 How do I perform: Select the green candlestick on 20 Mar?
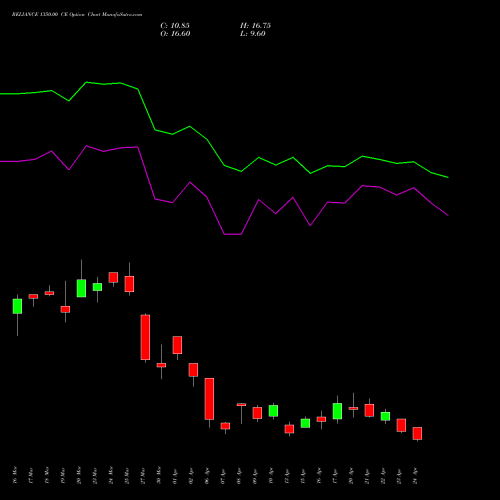click(81, 288)
